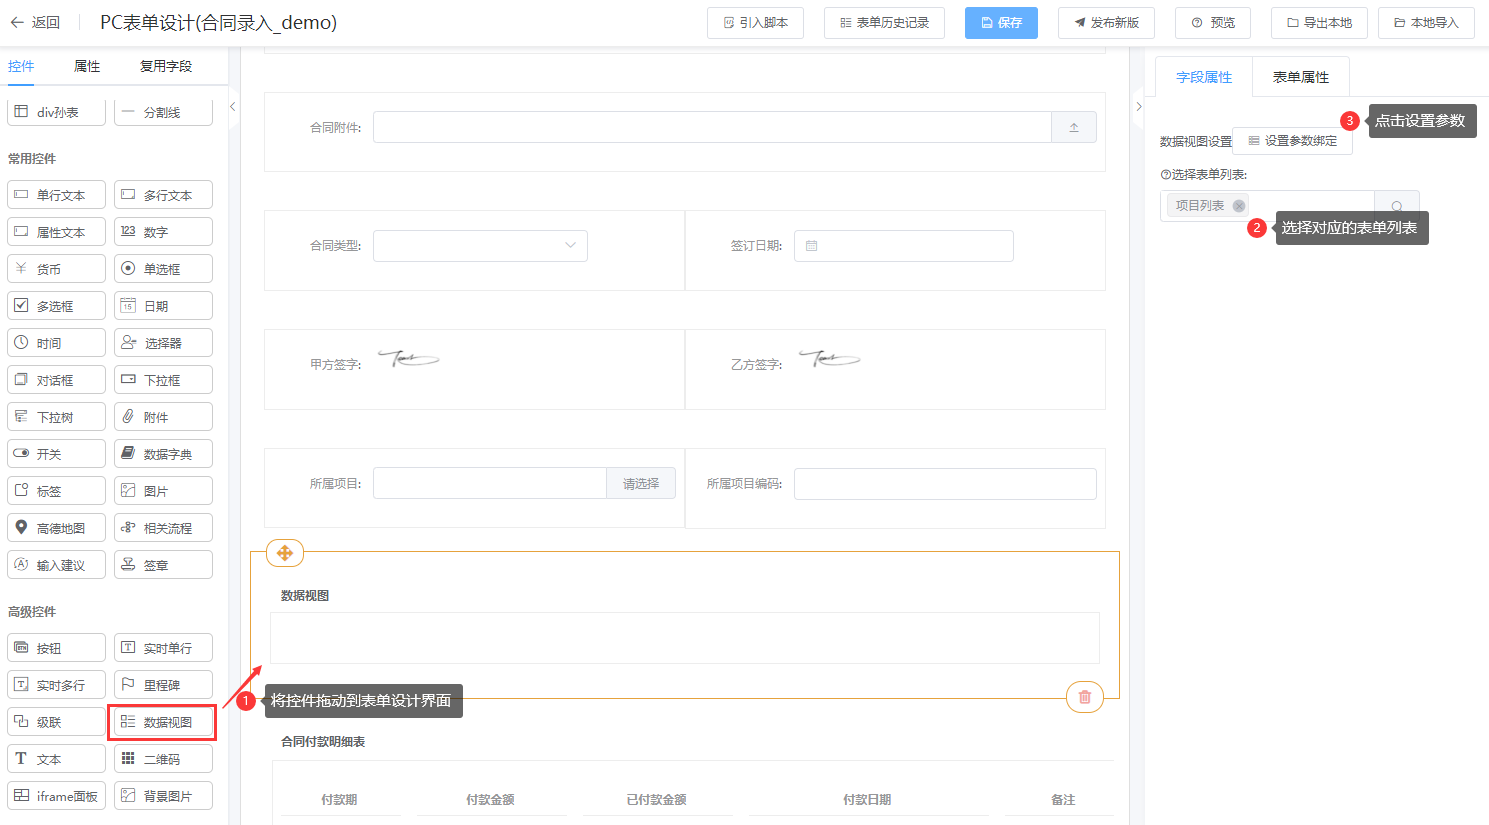Pick the 签章 control
This screenshot has width=1489, height=825.
tap(163, 565)
